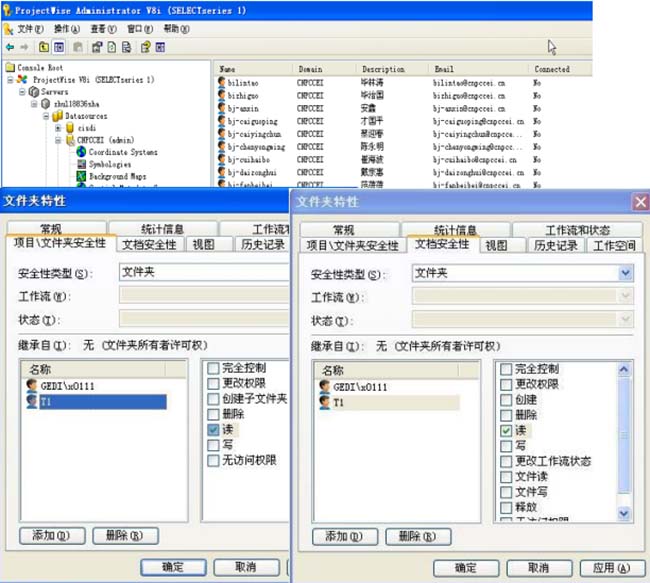Click the ProjectWise V8i pinwheel icon
The image size is (650, 583).
coord(22,79)
